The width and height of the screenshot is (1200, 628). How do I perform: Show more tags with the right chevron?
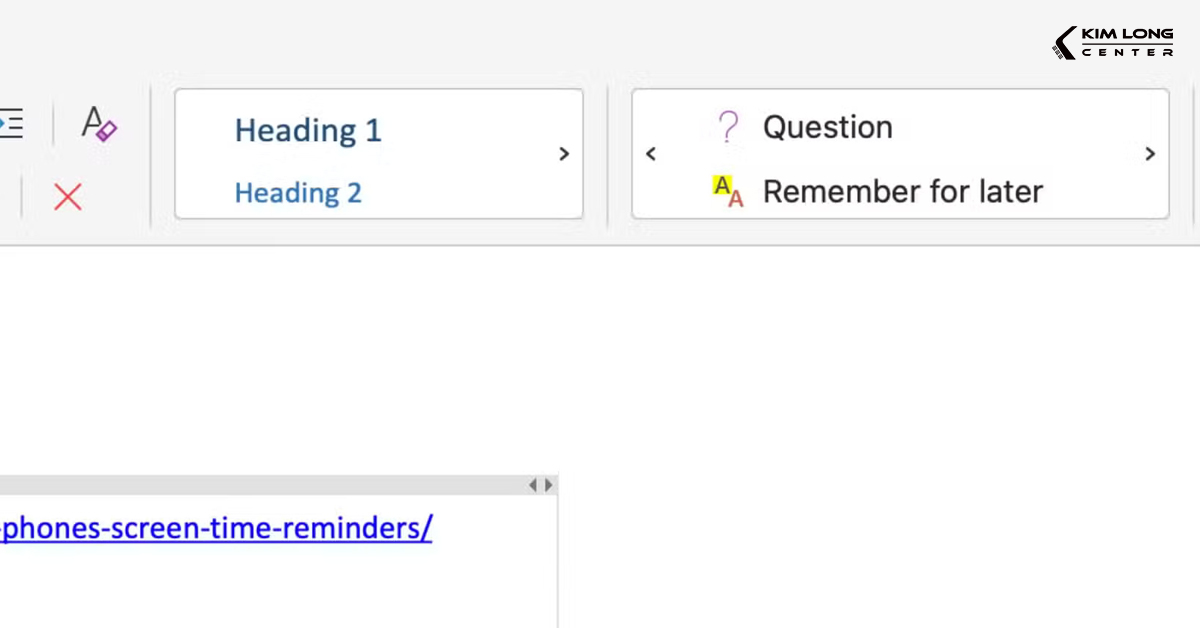click(1150, 154)
